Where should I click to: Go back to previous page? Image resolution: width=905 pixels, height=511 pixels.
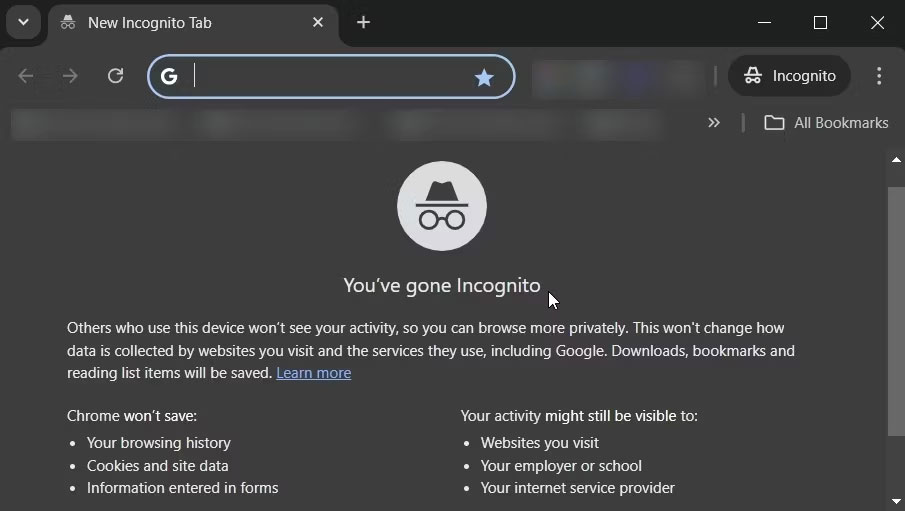(x=26, y=76)
